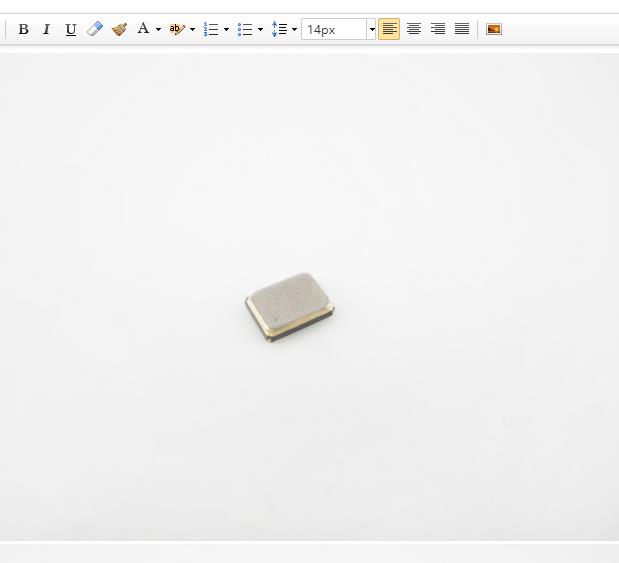The image size is (619, 563).
Task: Insert a numbered list
Action: click(211, 29)
